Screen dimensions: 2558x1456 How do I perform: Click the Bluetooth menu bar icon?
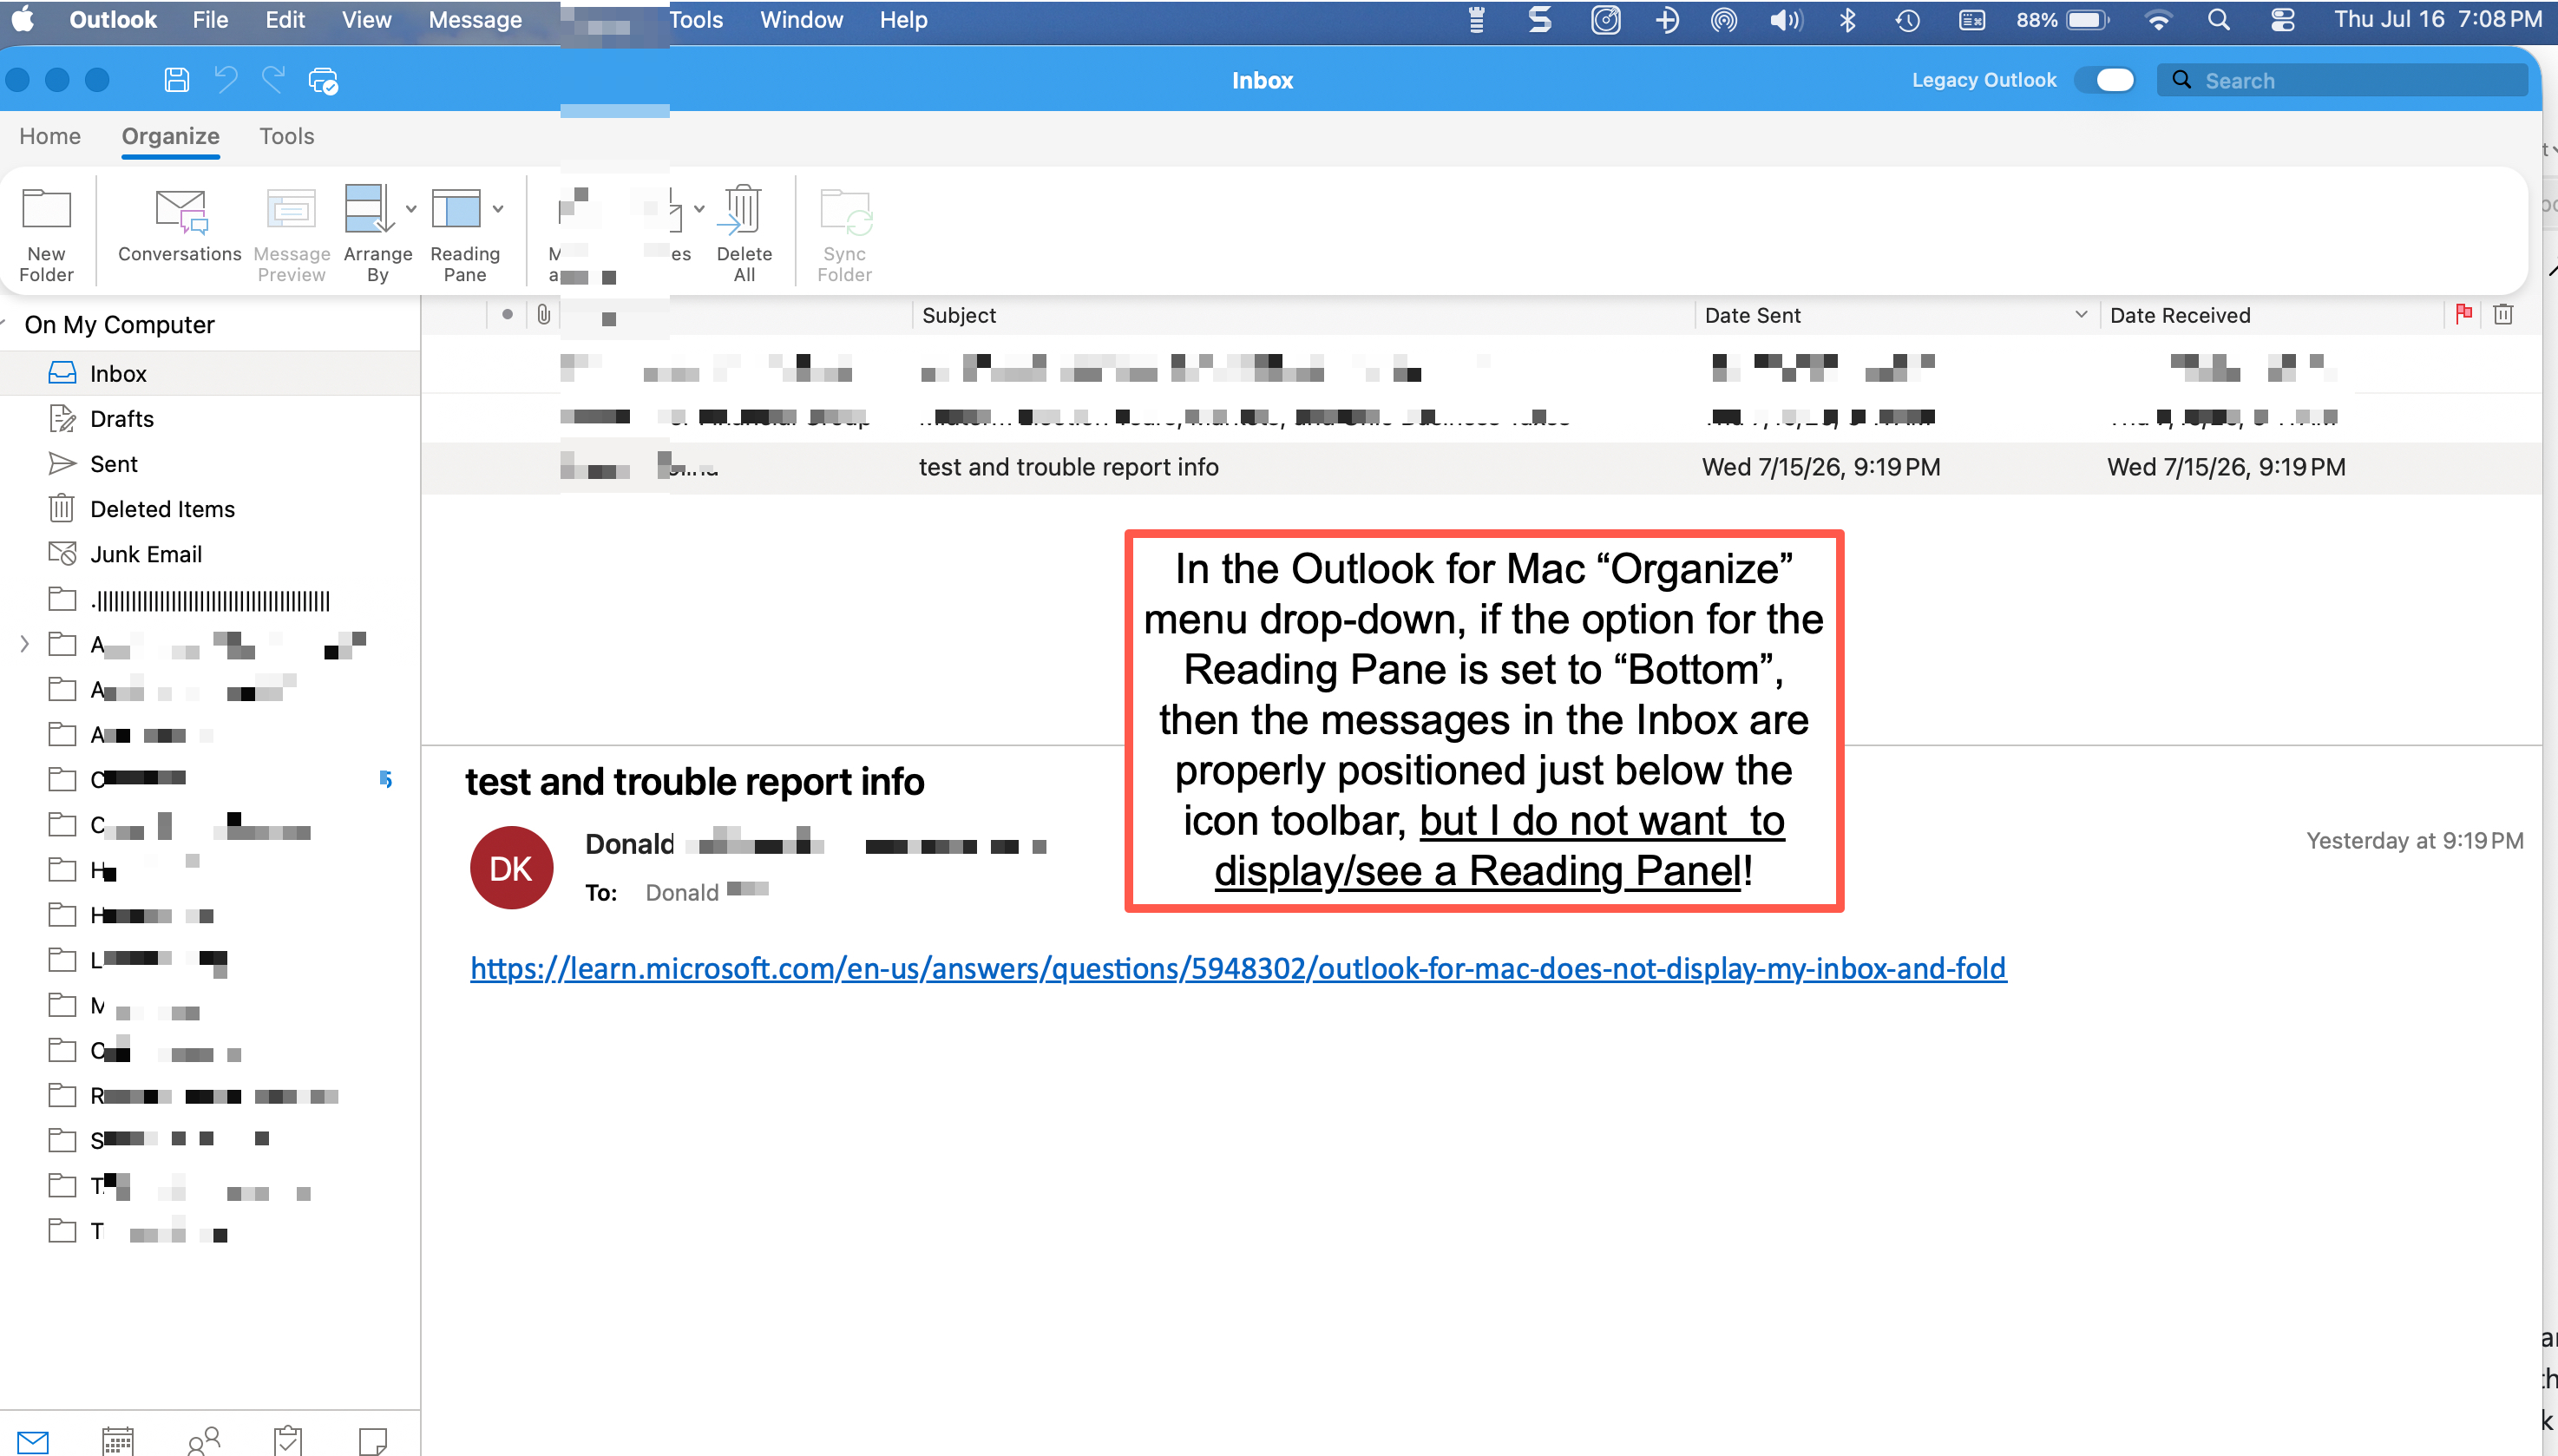click(1848, 20)
